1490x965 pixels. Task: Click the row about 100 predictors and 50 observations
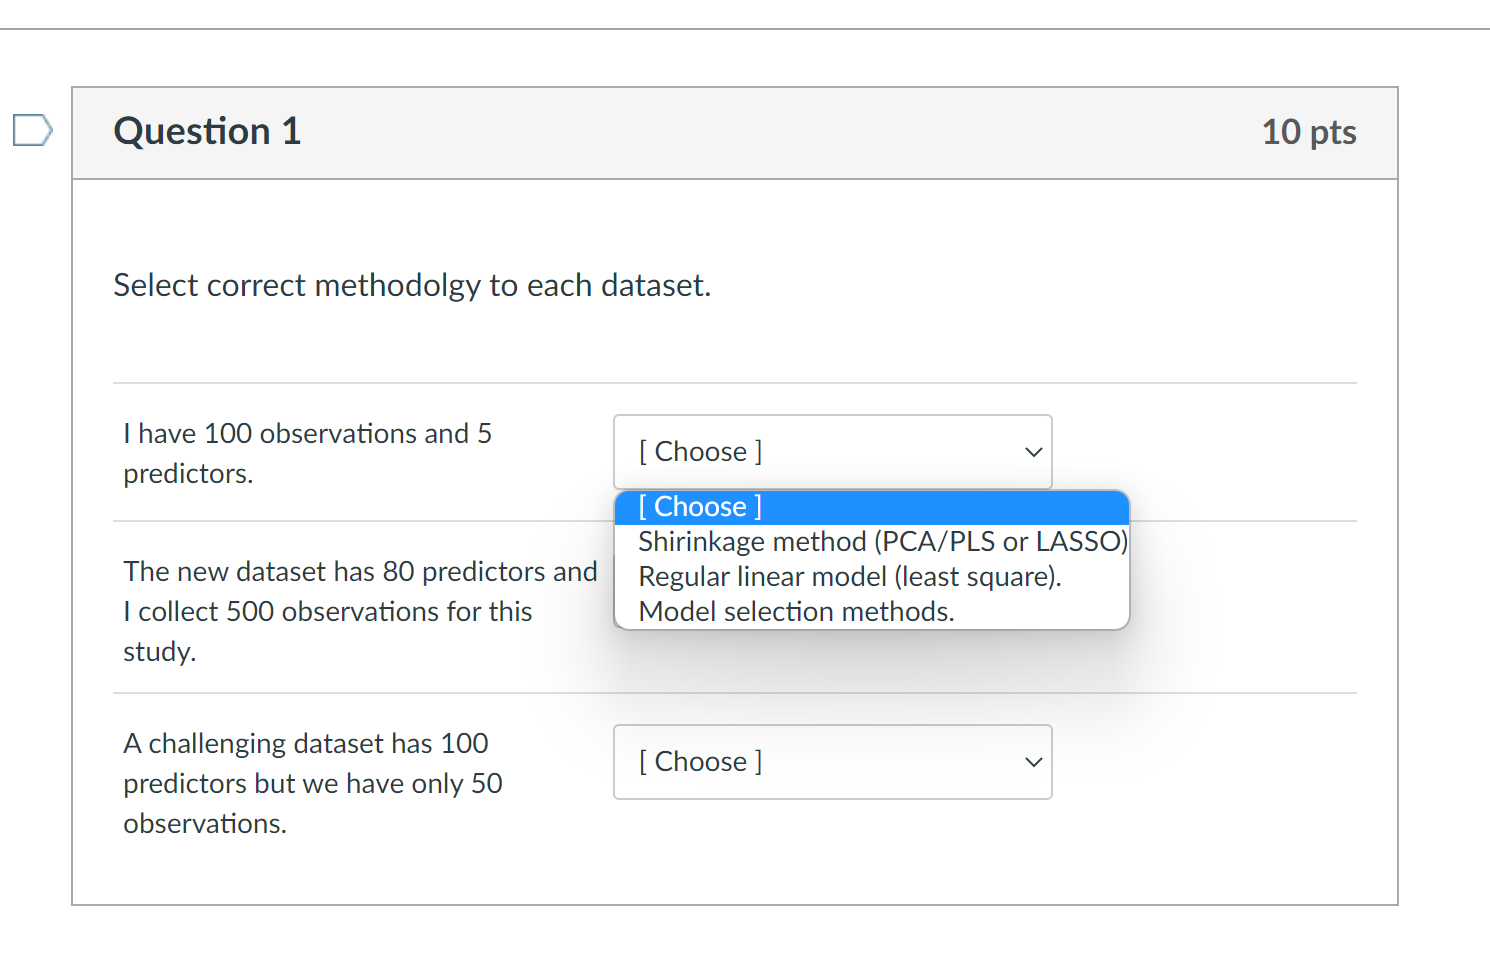coord(313,783)
